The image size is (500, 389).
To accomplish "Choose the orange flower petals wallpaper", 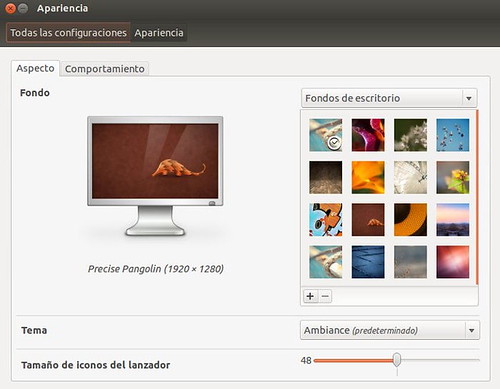I will [368, 177].
